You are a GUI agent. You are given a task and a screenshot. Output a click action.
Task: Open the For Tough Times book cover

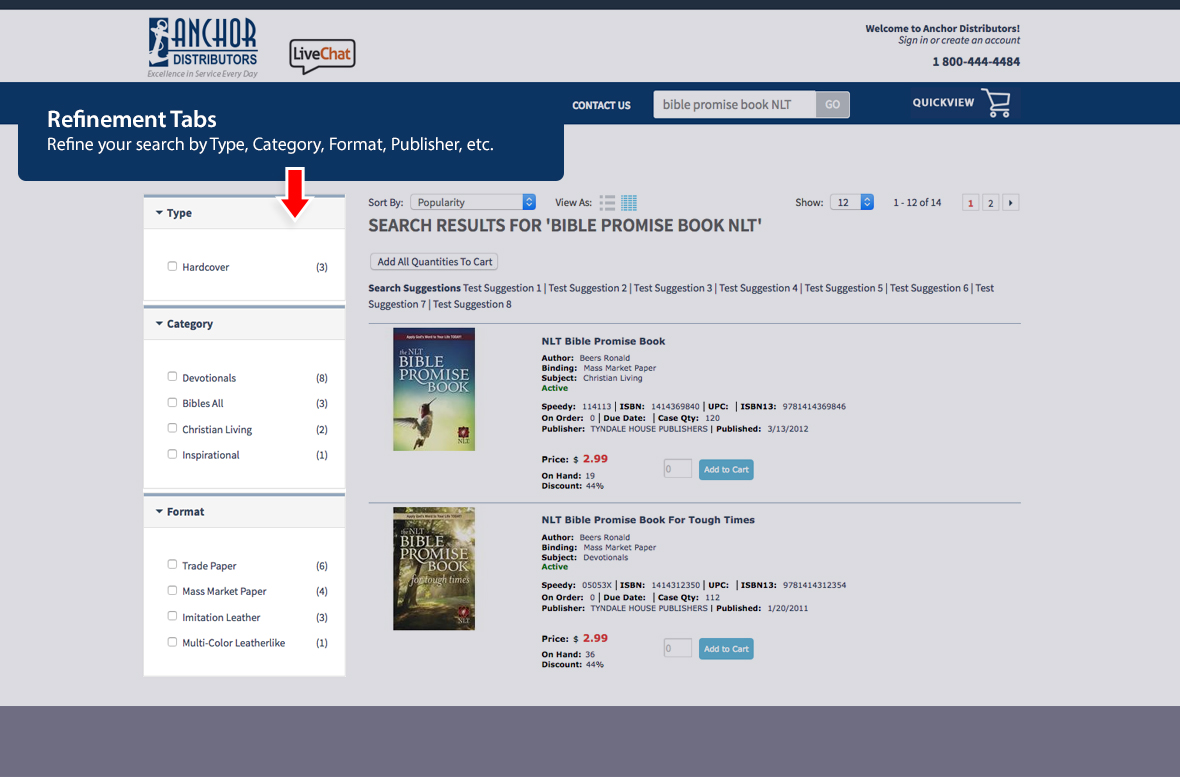[433, 568]
